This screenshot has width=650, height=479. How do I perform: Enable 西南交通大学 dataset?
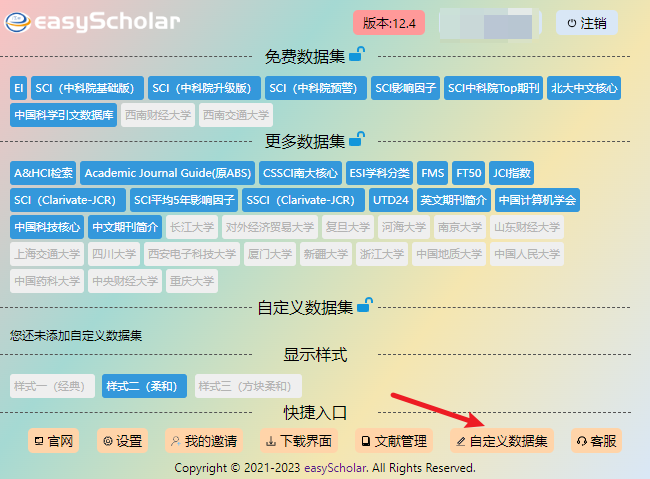(x=236, y=115)
